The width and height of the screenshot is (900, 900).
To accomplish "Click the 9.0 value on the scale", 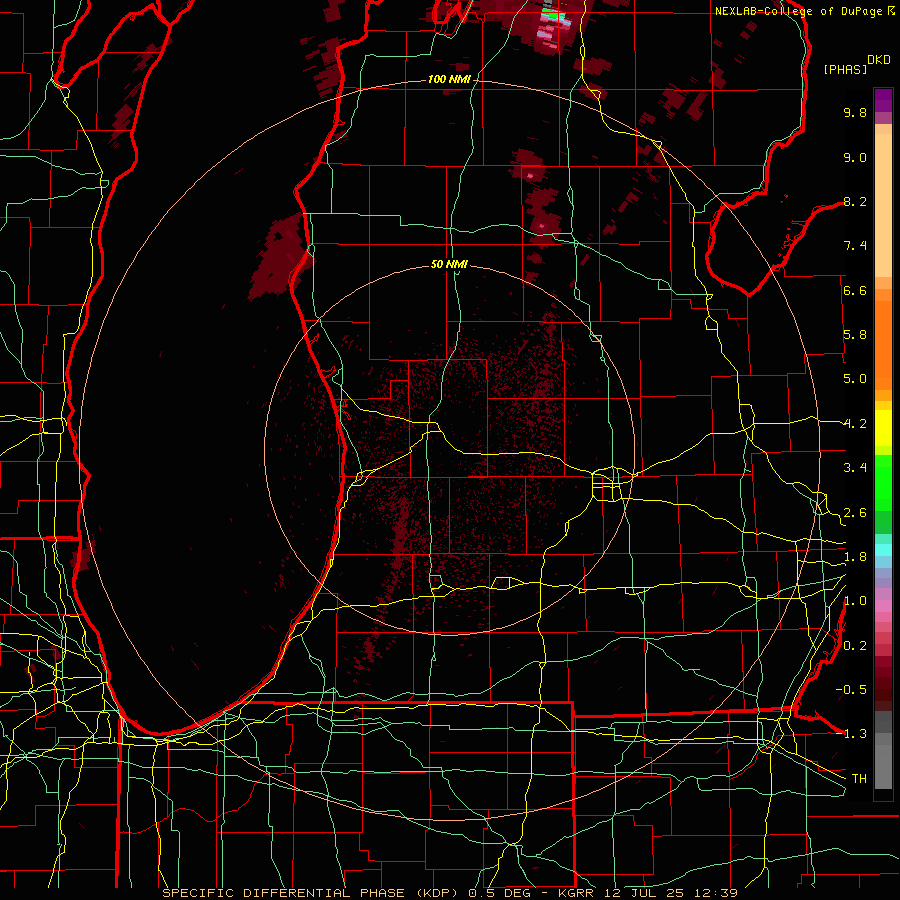I will [855, 158].
